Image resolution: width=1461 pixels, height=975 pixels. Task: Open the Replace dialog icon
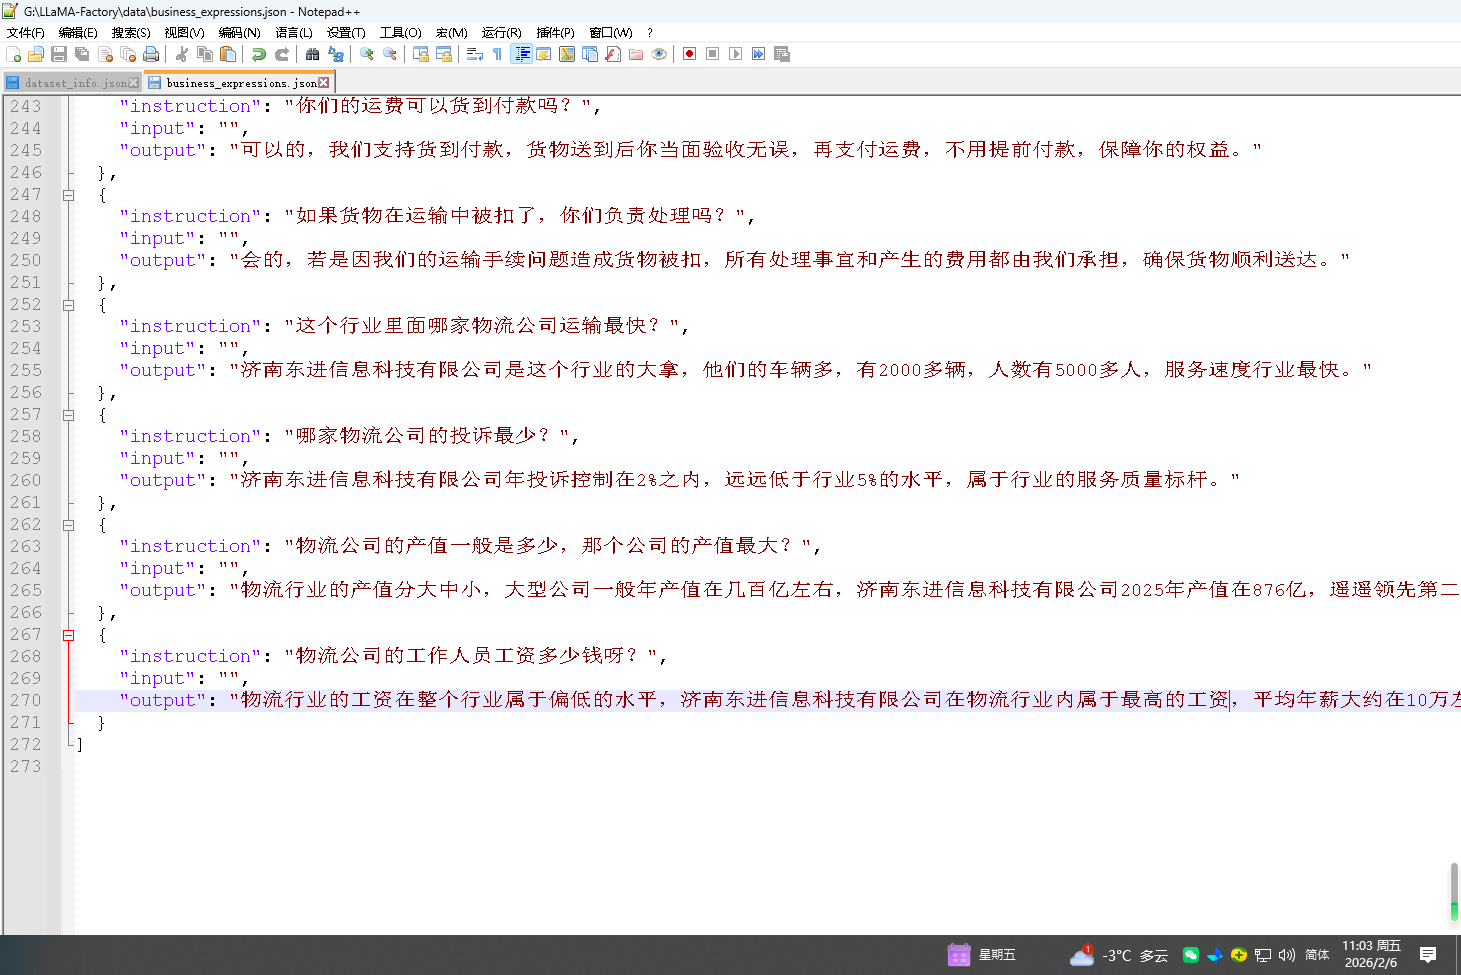pyautogui.click(x=336, y=54)
